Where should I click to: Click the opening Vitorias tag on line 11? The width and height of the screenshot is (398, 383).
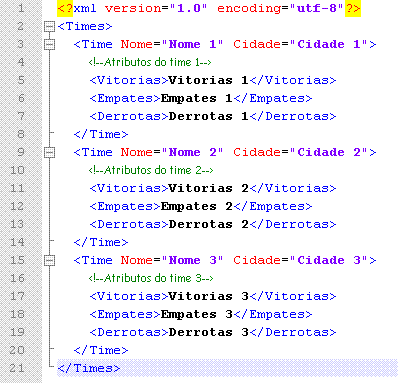click(x=129, y=188)
